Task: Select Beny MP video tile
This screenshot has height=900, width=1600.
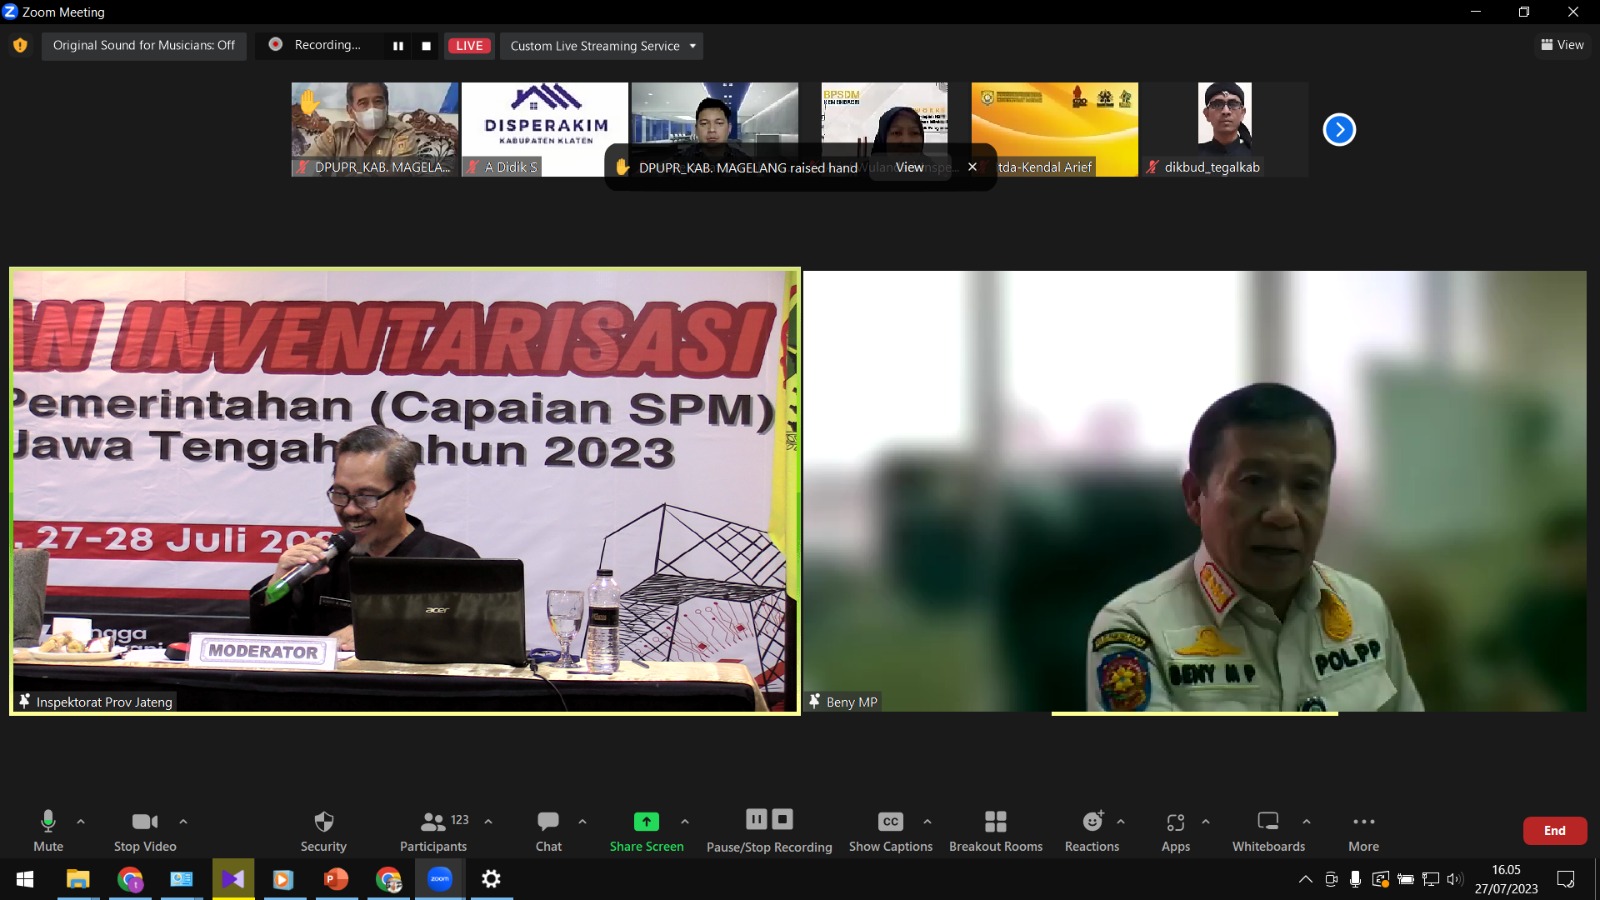Action: [1195, 491]
